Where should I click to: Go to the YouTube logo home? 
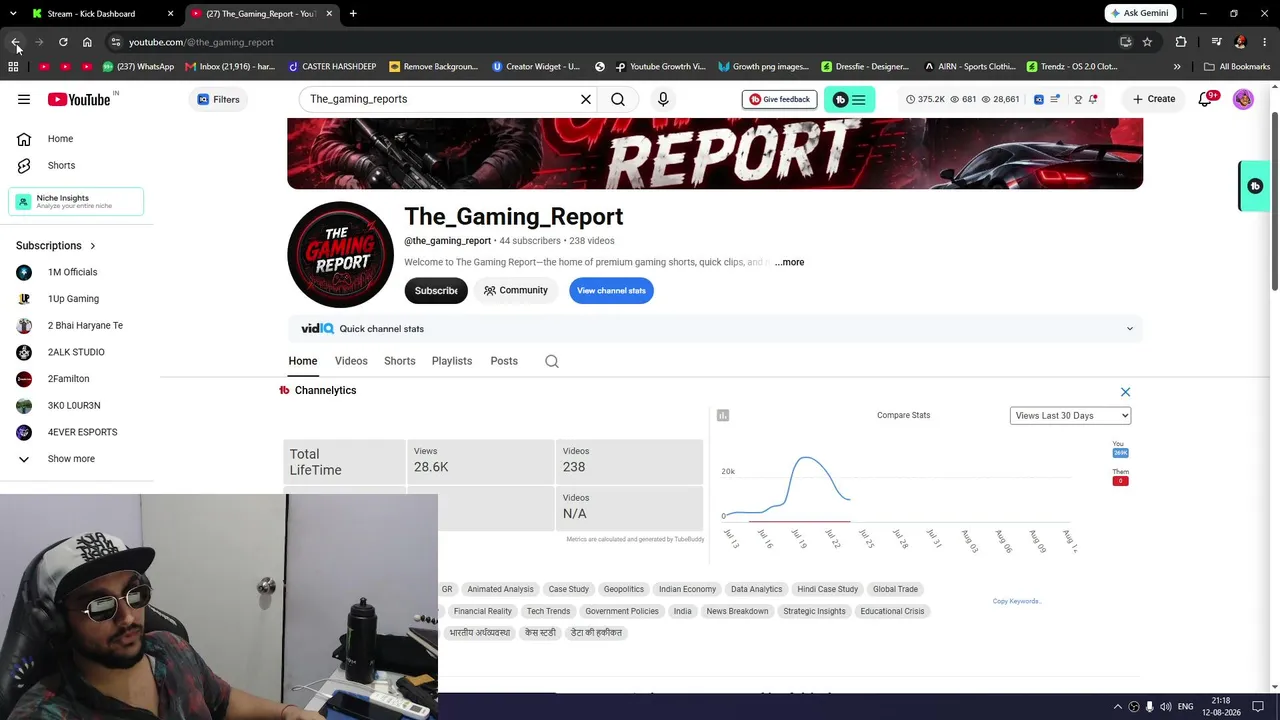[x=79, y=99]
